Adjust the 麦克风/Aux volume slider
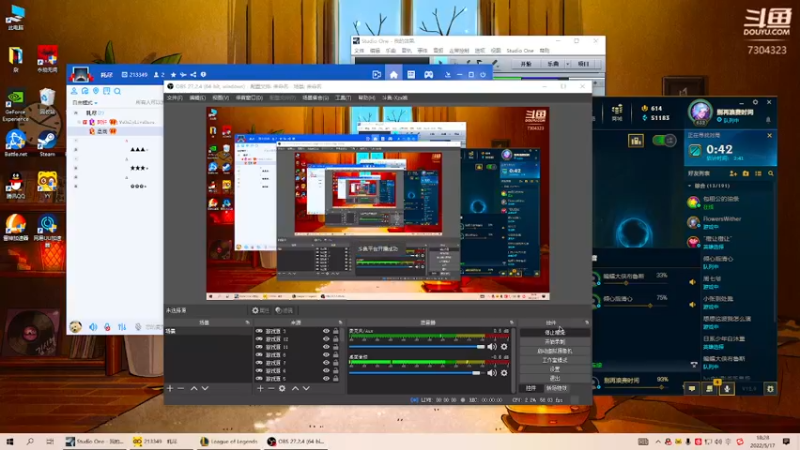800x450 pixels. point(417,347)
